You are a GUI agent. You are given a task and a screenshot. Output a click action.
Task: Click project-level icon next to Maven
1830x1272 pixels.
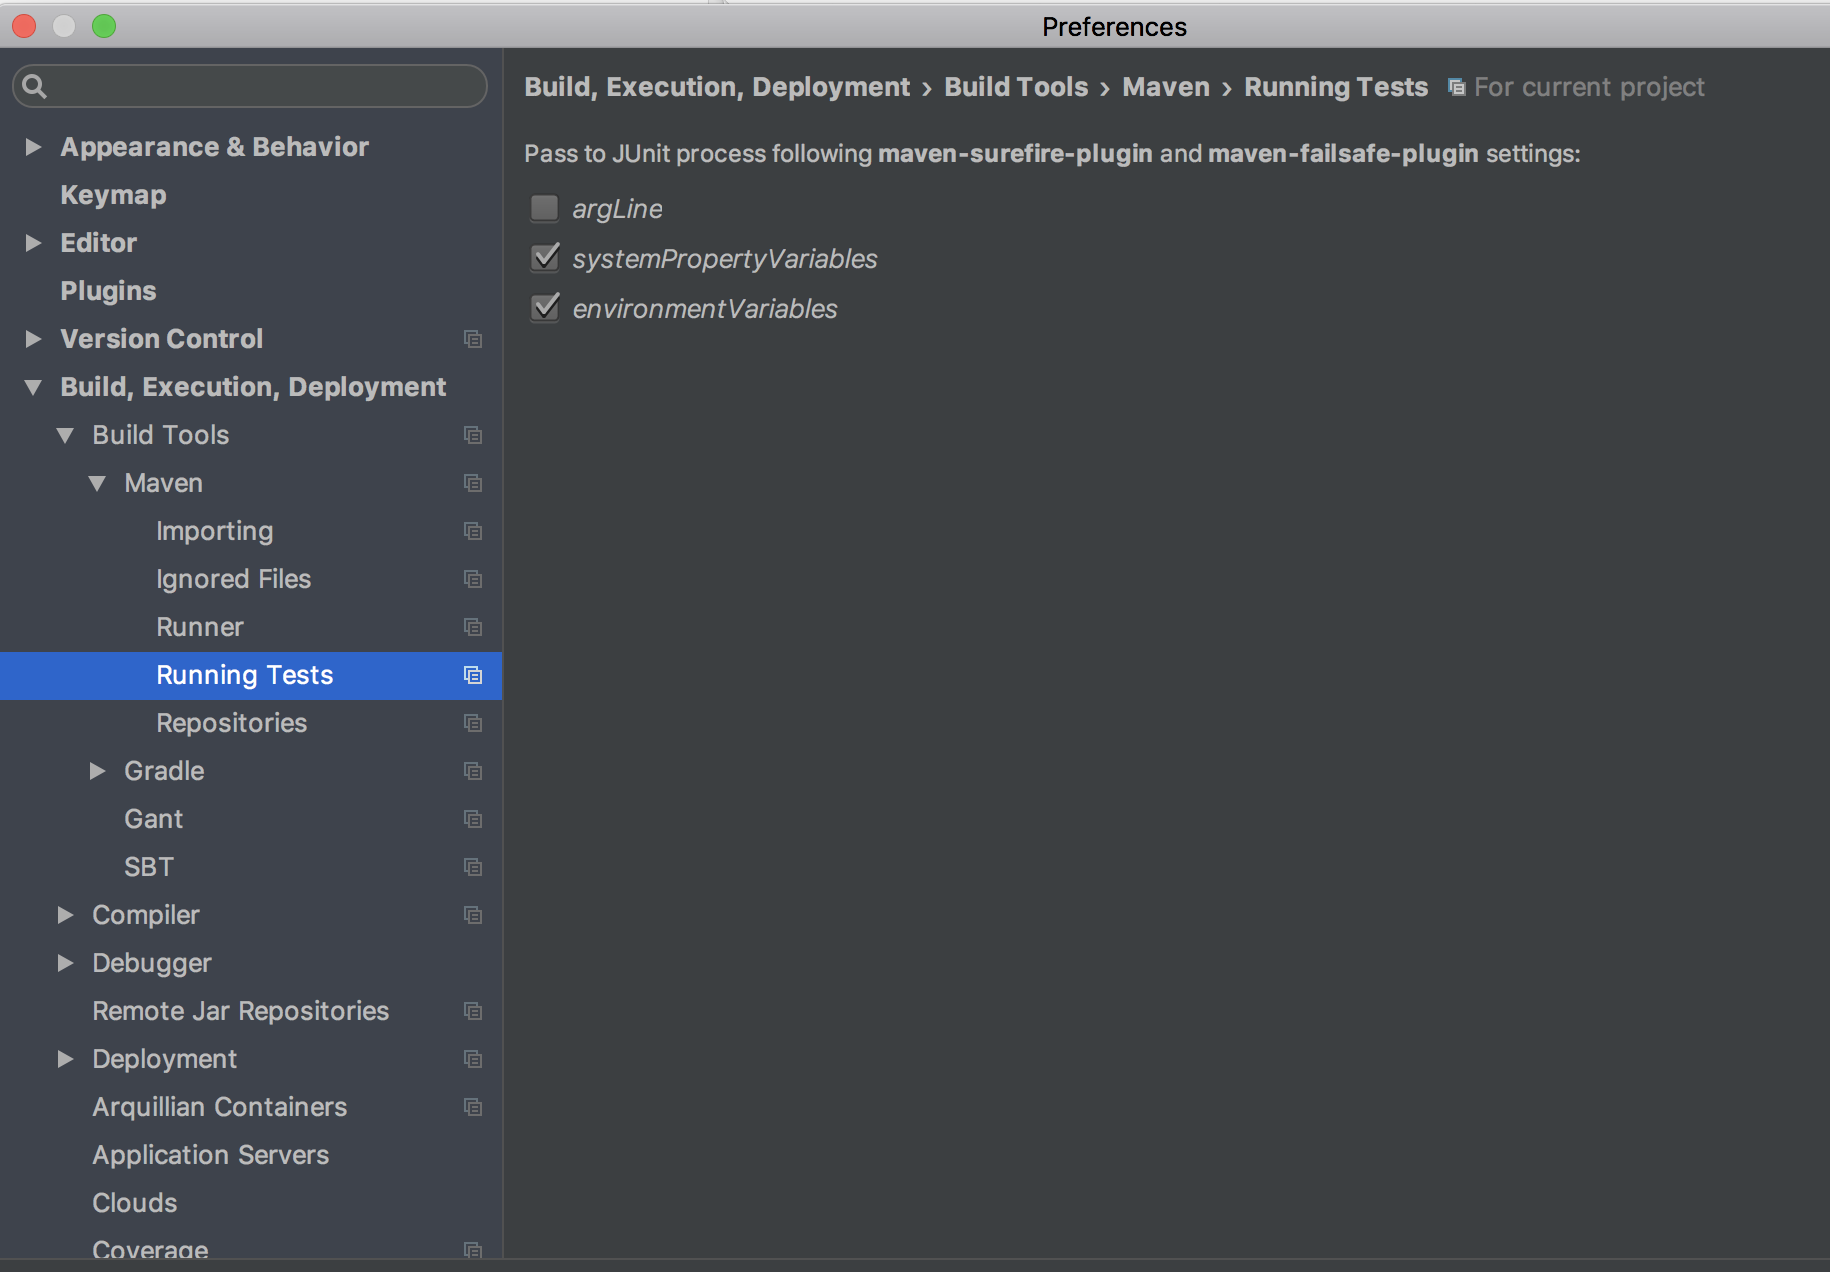(473, 483)
